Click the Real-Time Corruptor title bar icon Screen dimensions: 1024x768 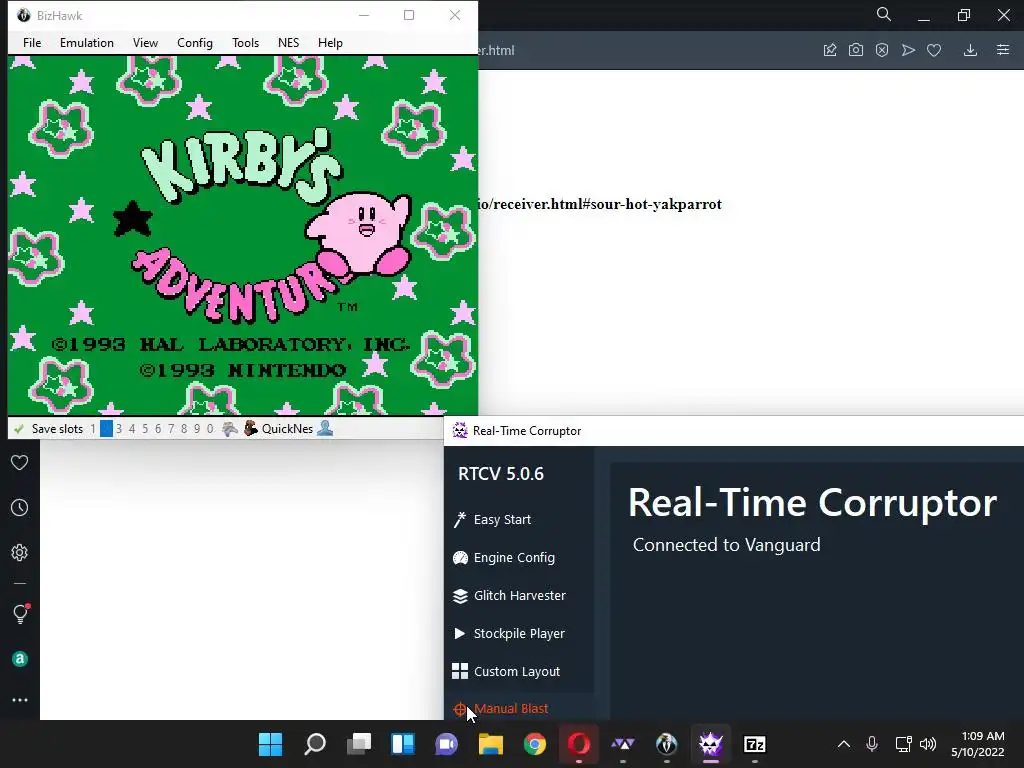point(460,430)
